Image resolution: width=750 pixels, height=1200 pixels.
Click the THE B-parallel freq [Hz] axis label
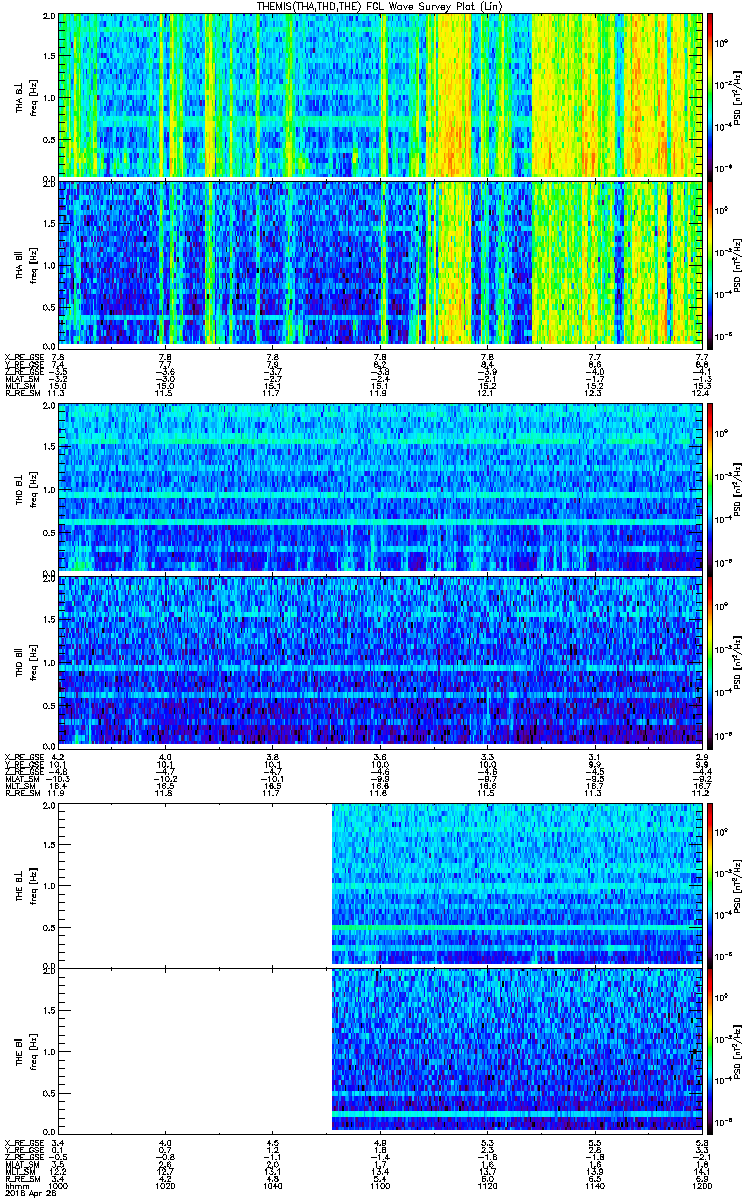[x=32, y=1051]
